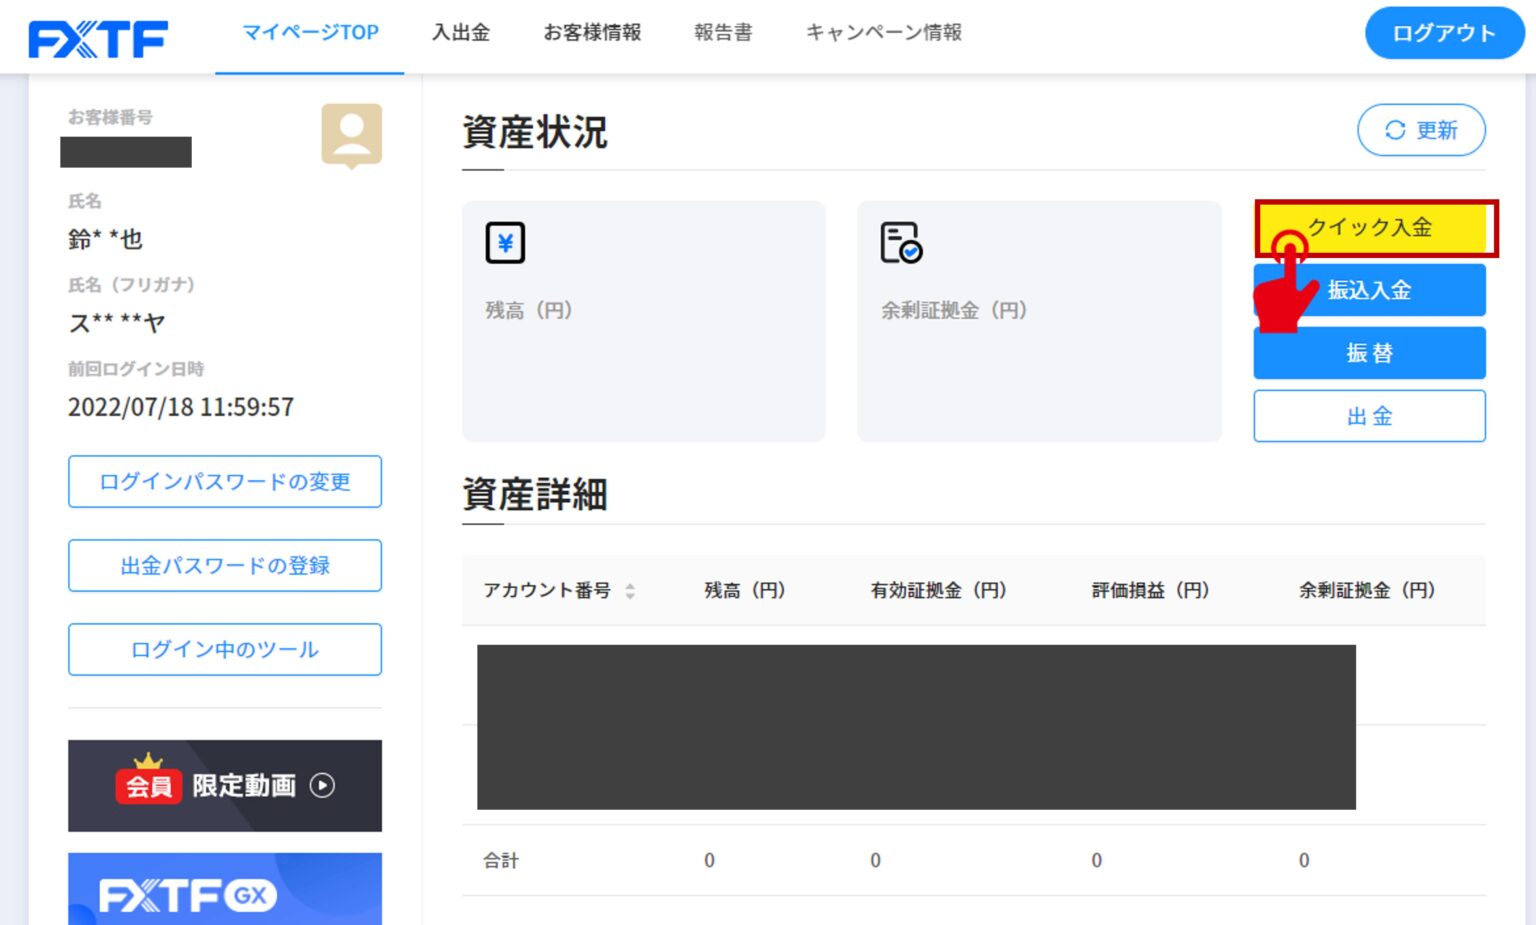Click the ログアウト button

pyautogui.click(x=1443, y=32)
